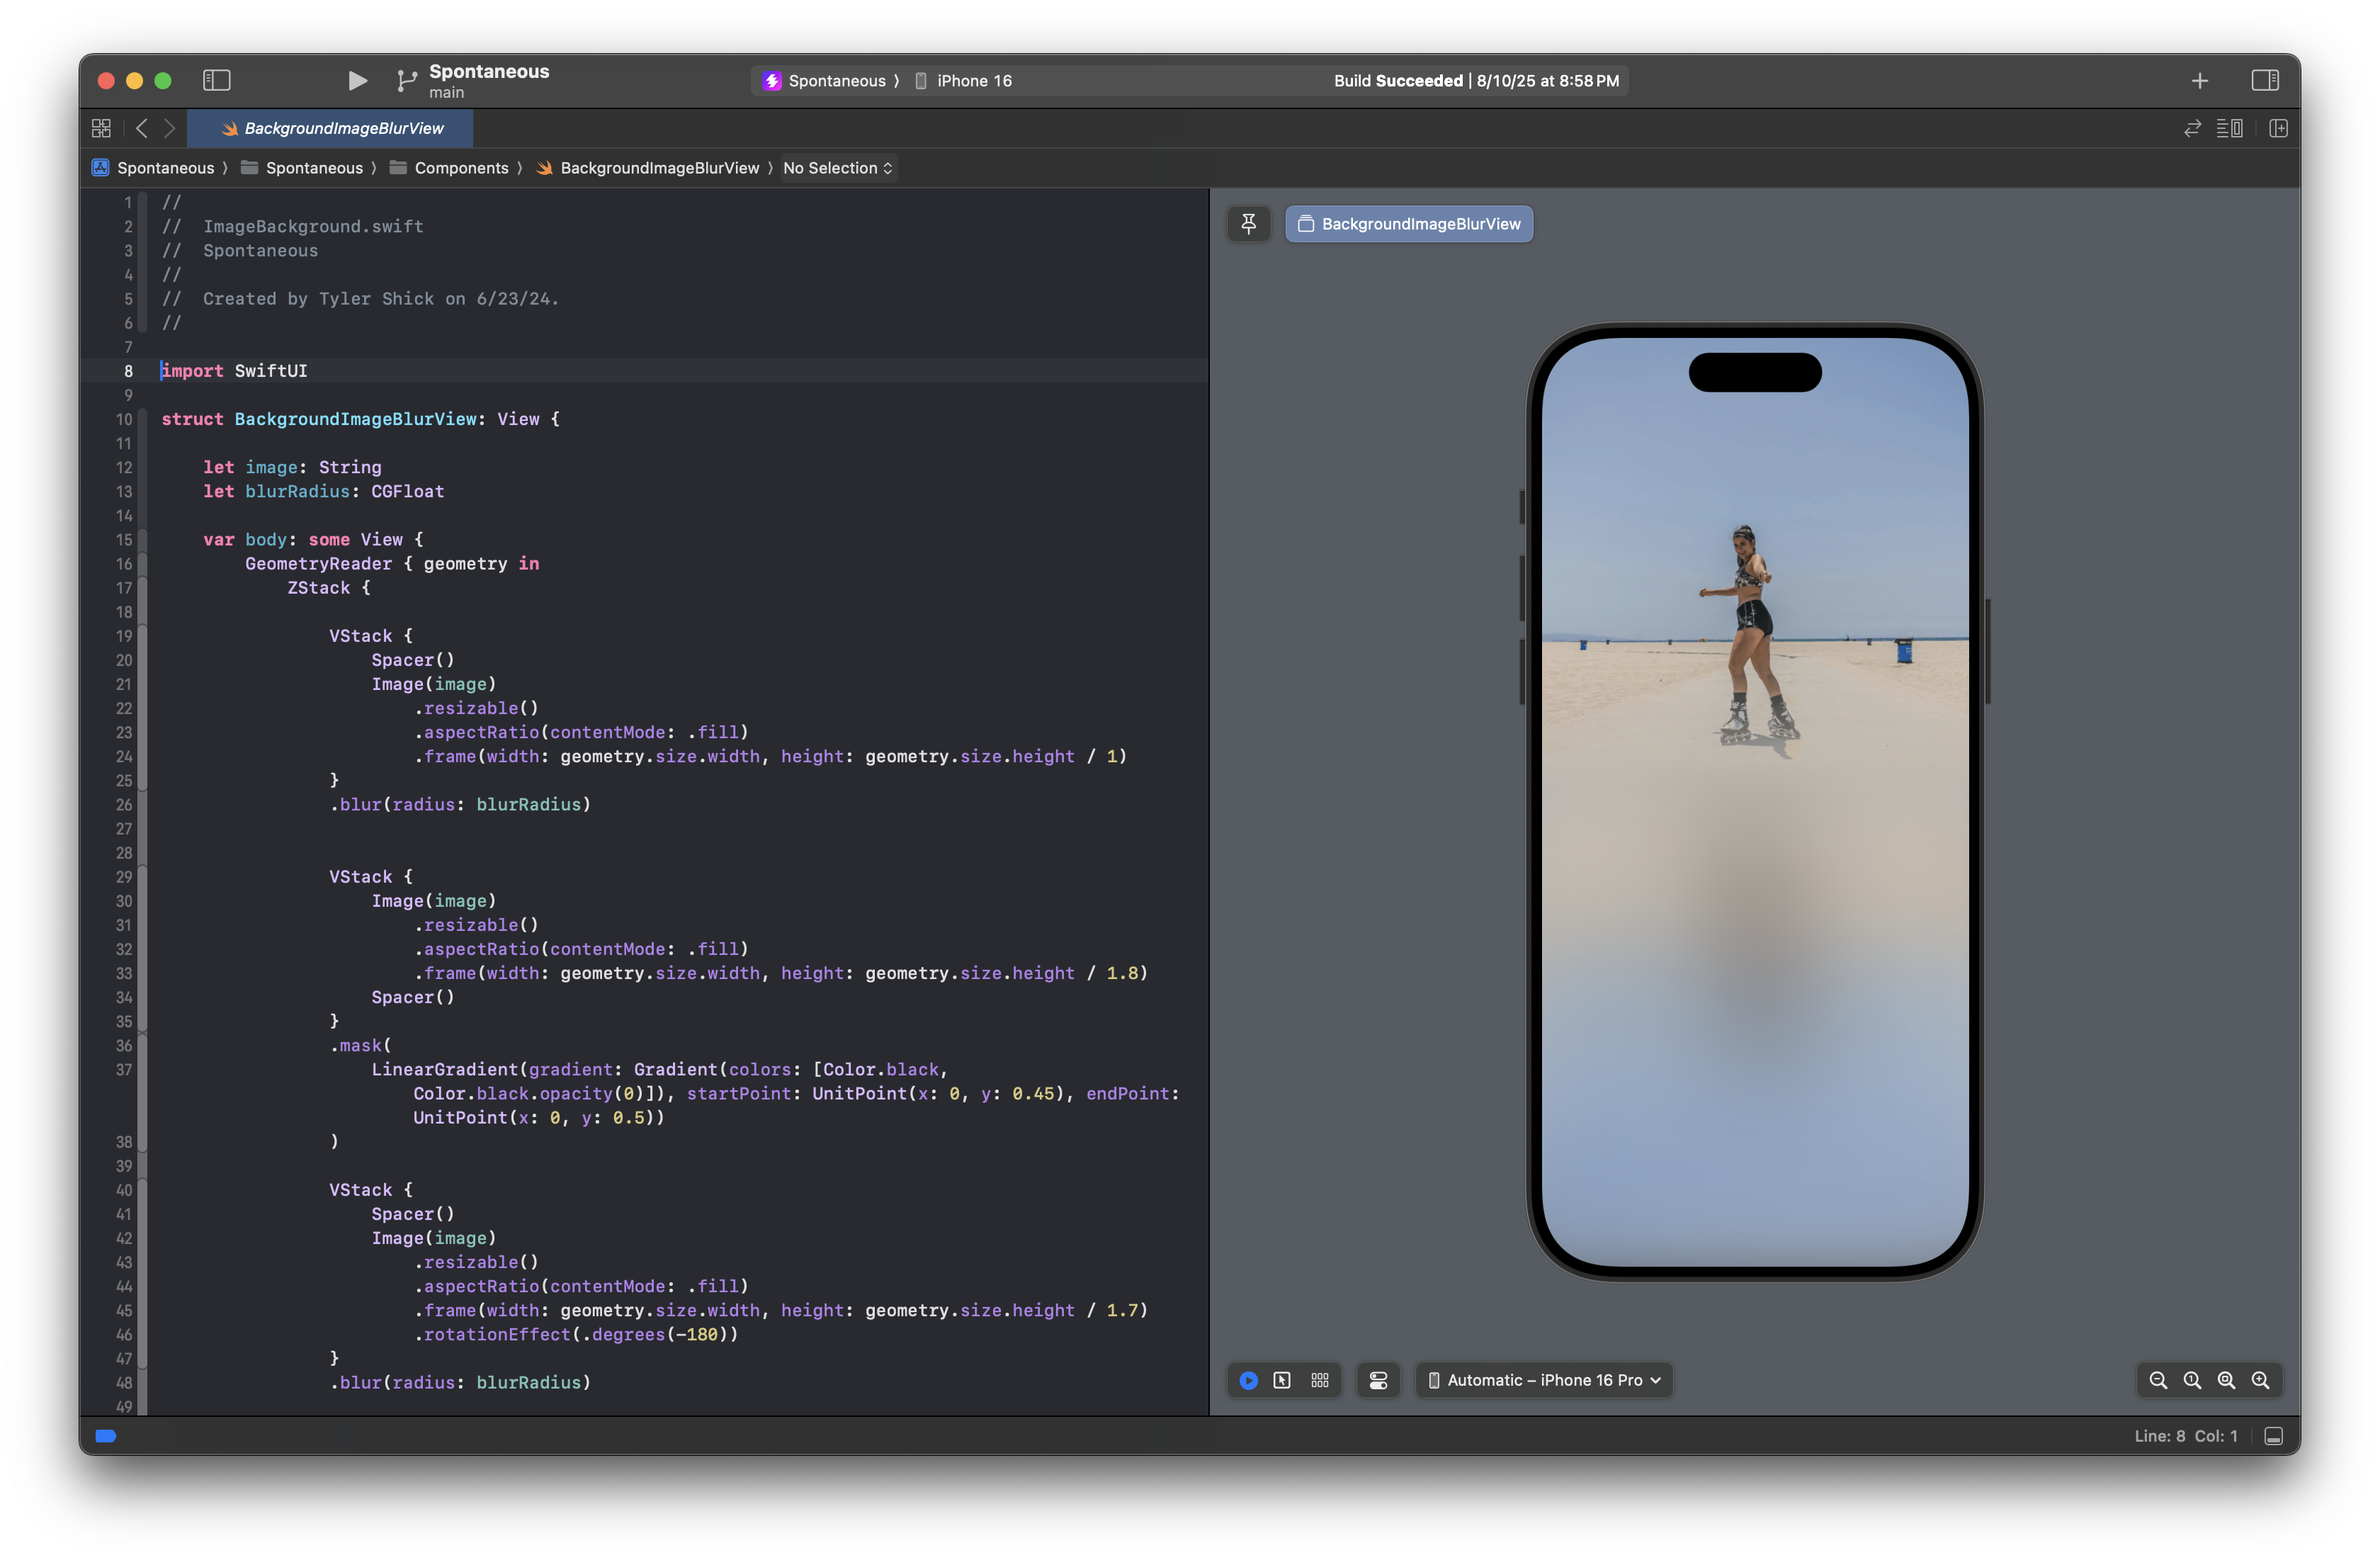
Task: Select the BackgroundImageBlurView editor tab
Action: click(x=331, y=128)
